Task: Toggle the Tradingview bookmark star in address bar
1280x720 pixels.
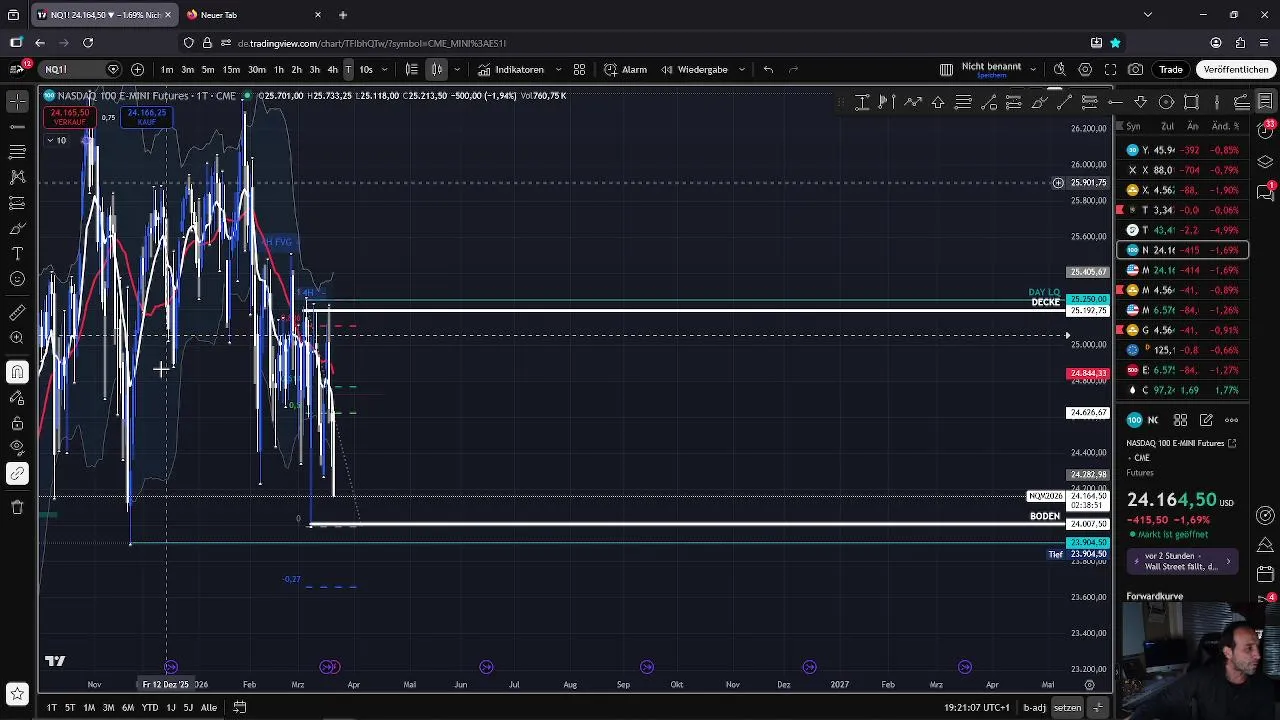Action: (1115, 43)
